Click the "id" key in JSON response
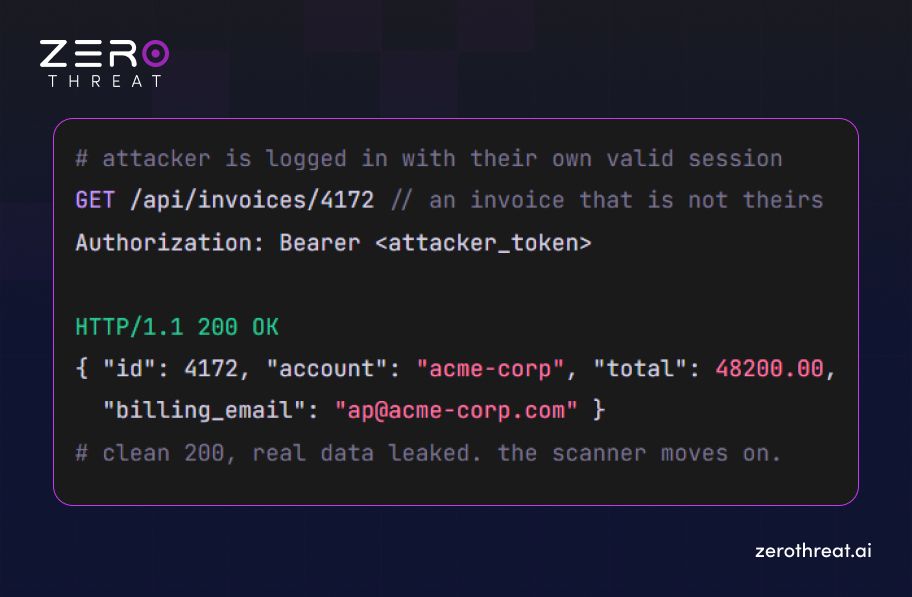The height and width of the screenshot is (597, 912). point(129,369)
